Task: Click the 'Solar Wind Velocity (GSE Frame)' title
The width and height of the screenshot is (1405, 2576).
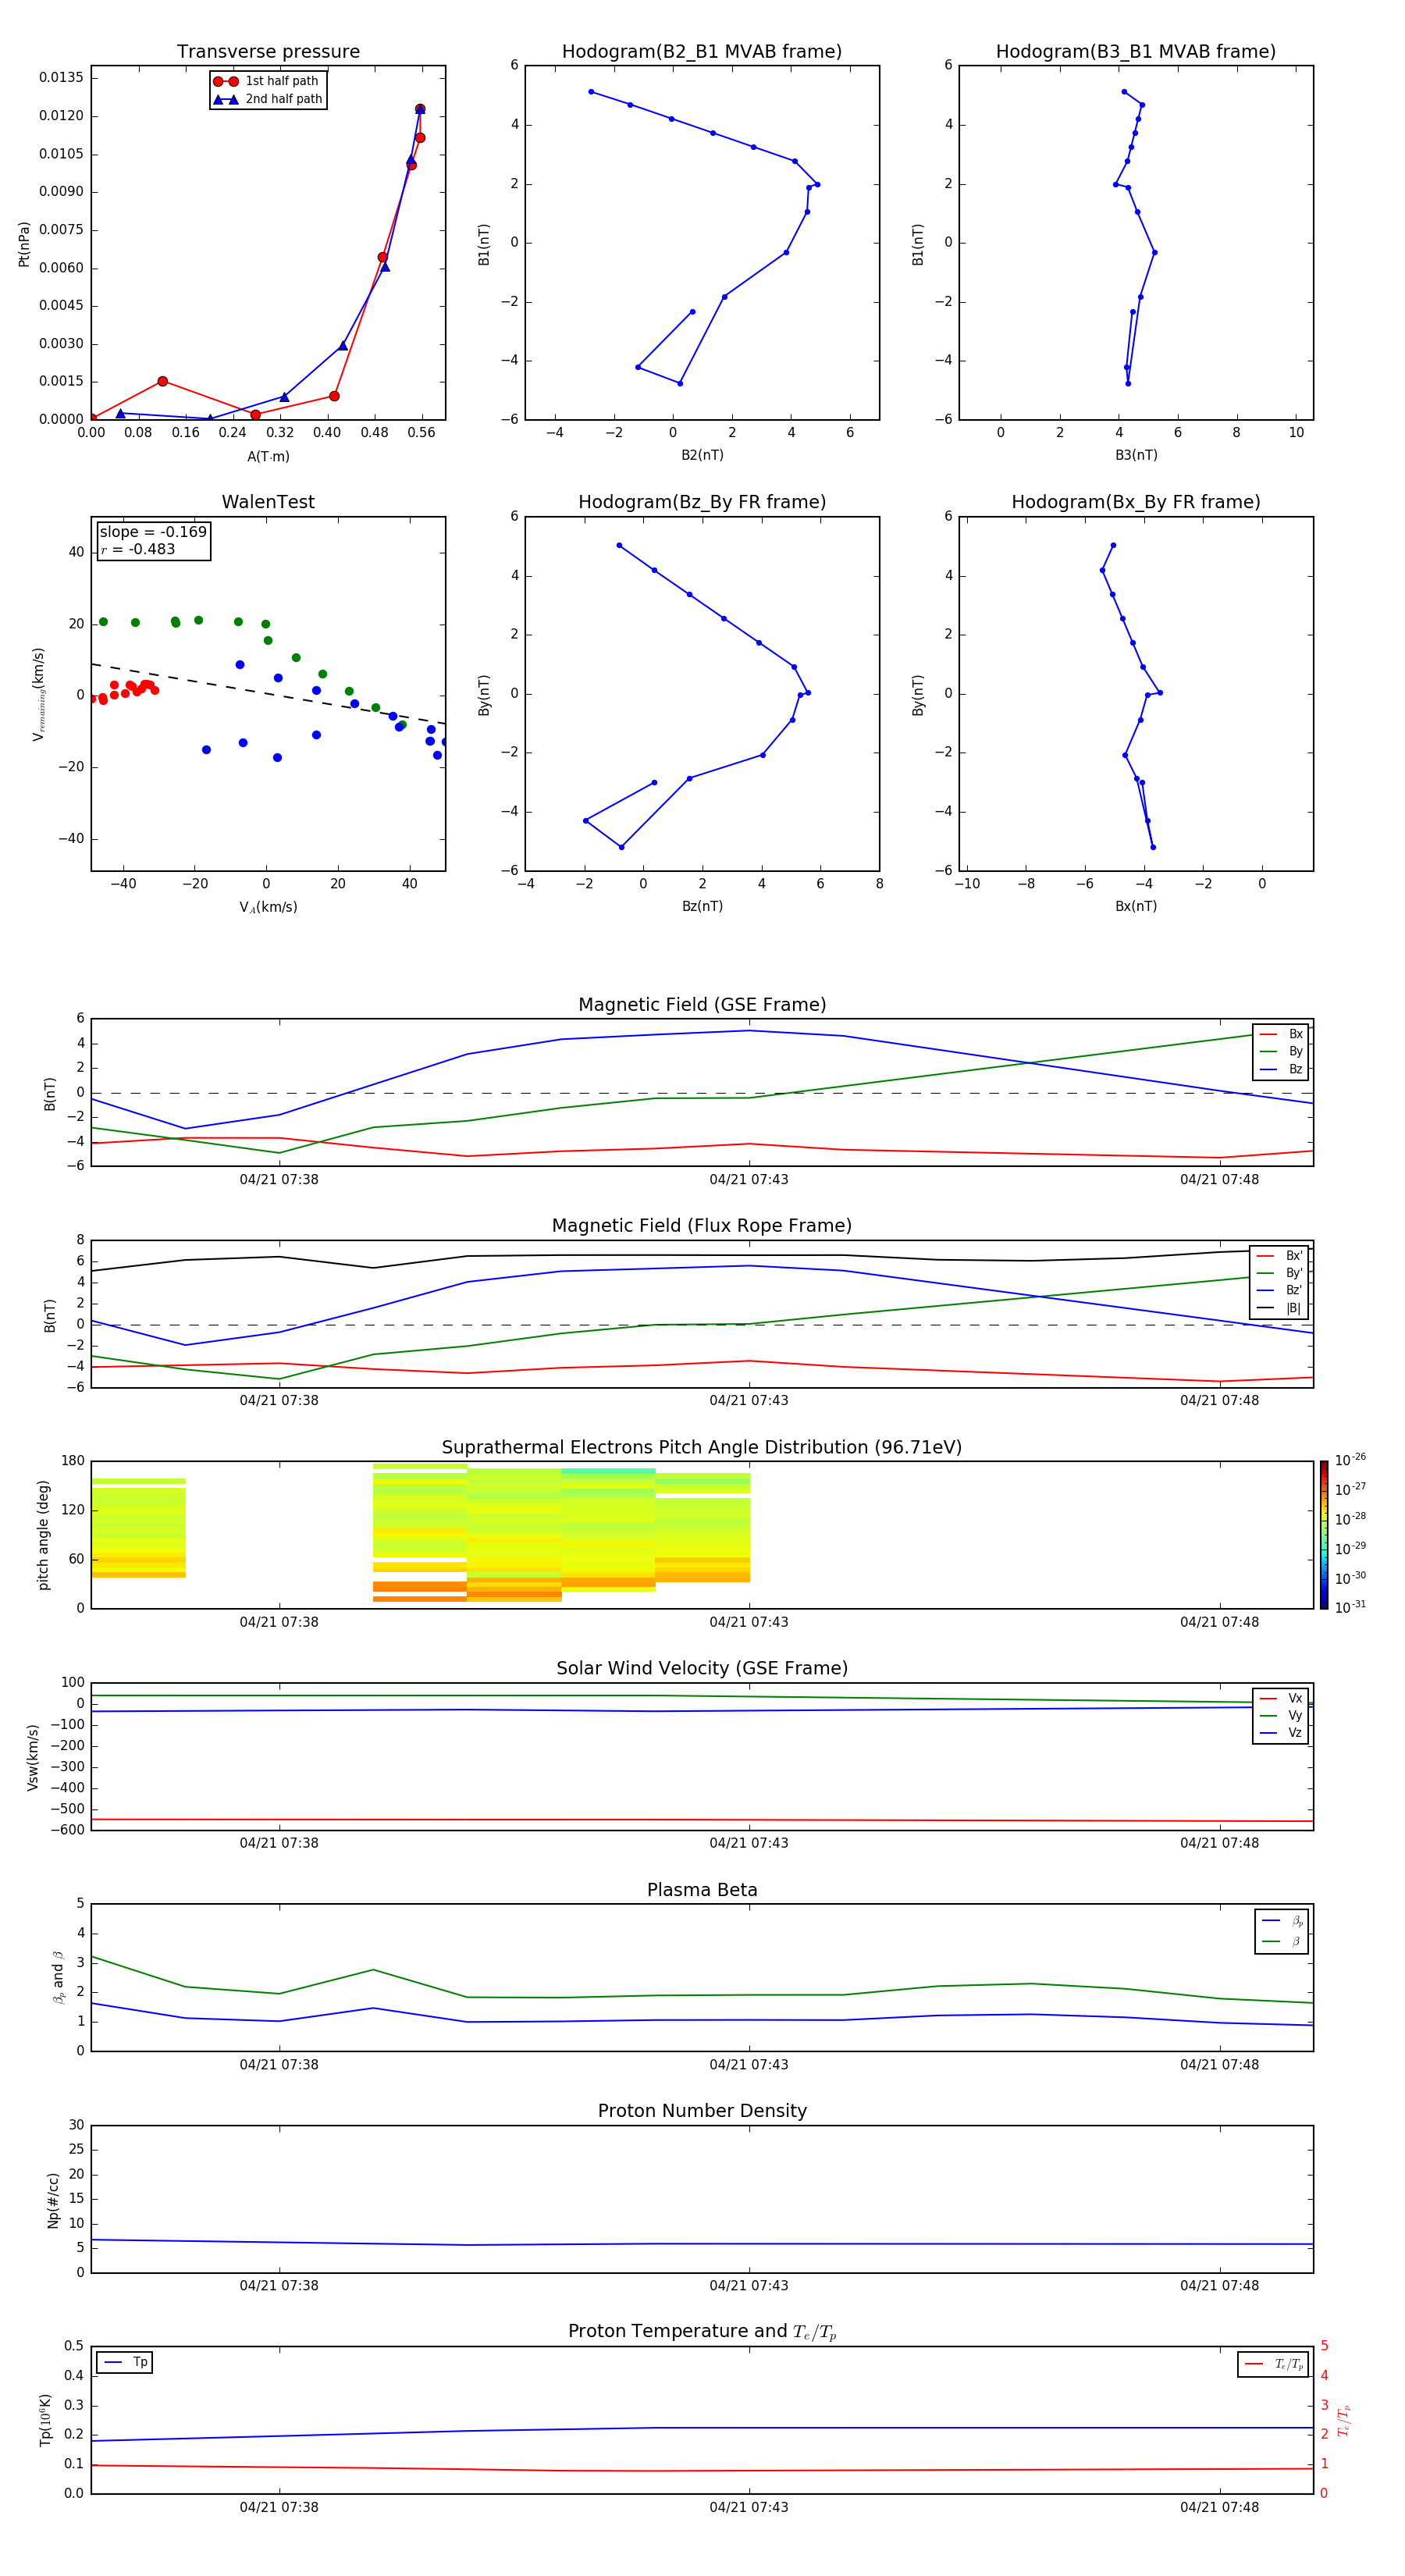Action: click(x=702, y=1668)
